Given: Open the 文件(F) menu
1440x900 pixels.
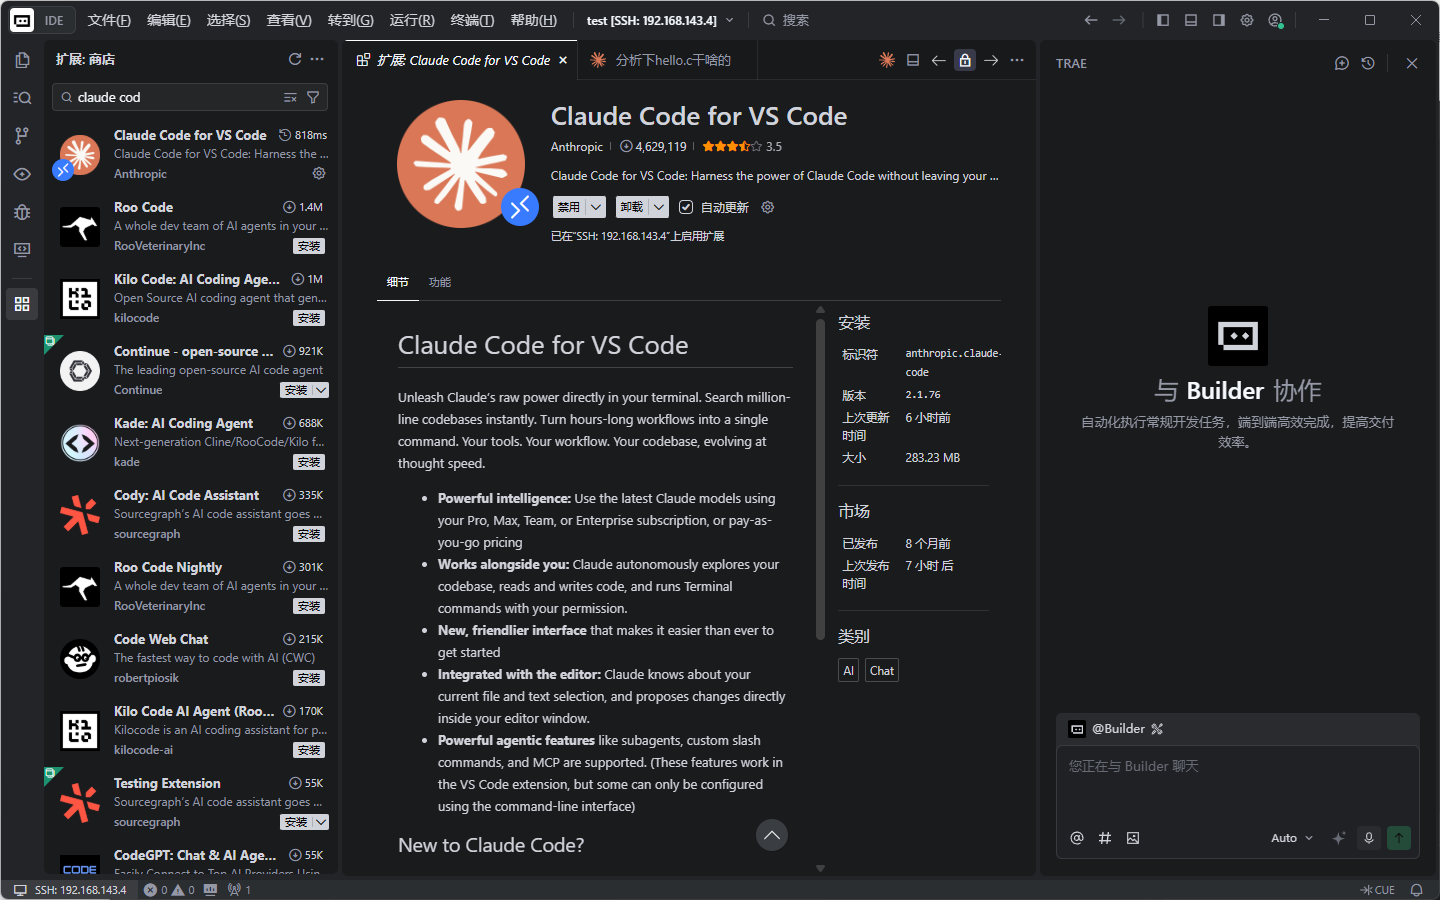Looking at the screenshot, I should pos(109,20).
